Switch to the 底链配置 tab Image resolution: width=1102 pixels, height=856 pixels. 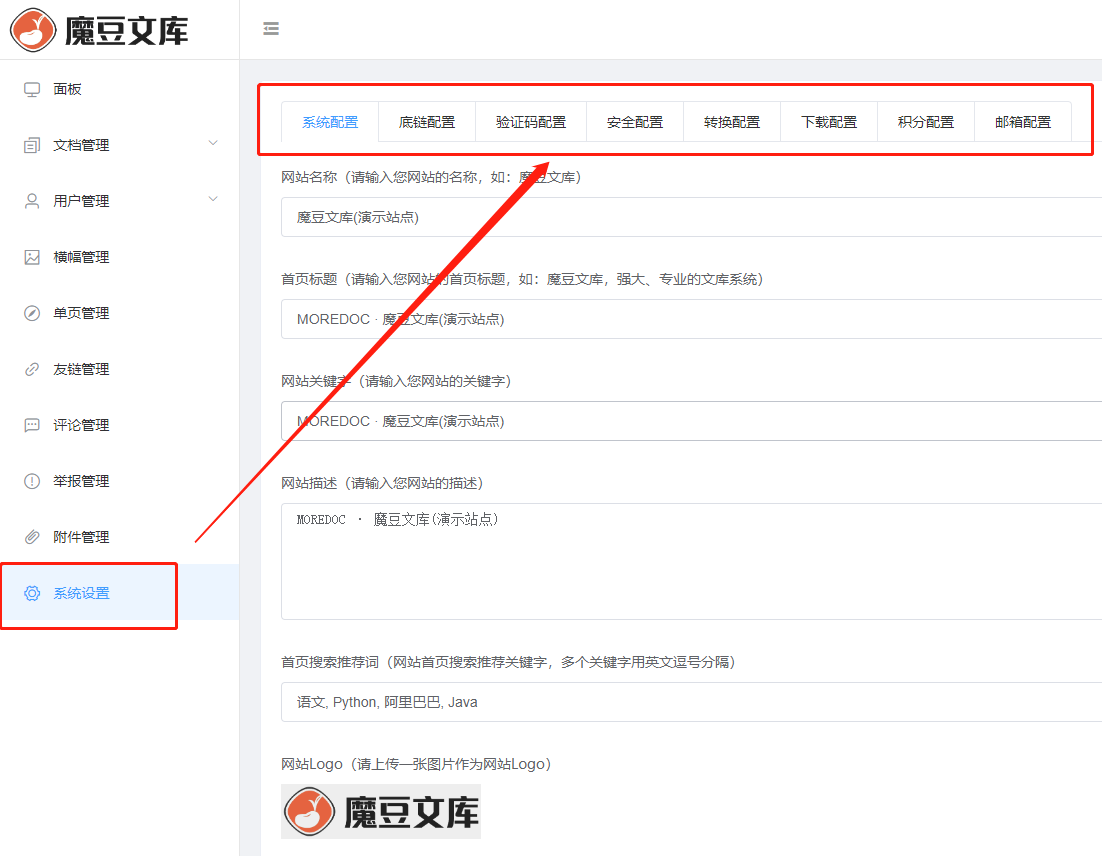(427, 122)
